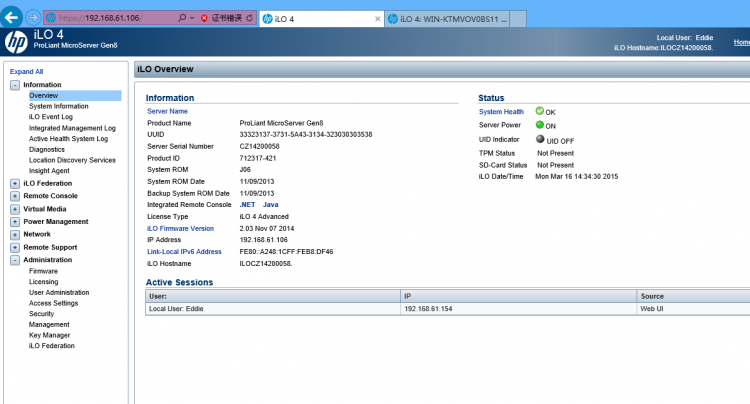The image size is (750, 404).
Task: Open Insight Agent page
Action: (49, 171)
